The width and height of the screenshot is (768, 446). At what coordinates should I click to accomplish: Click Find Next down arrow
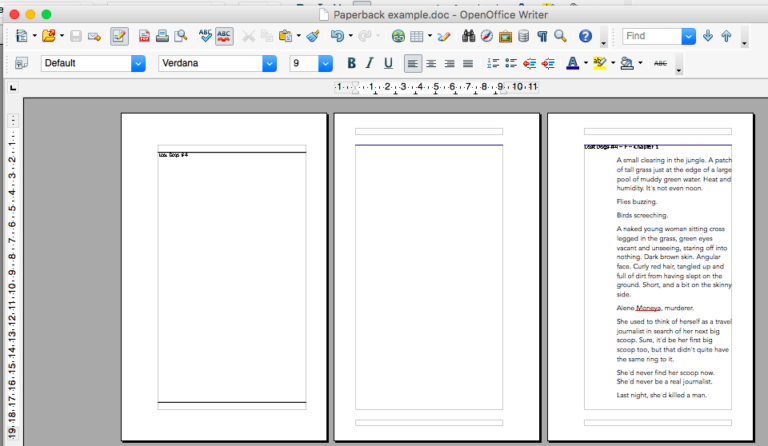point(708,37)
